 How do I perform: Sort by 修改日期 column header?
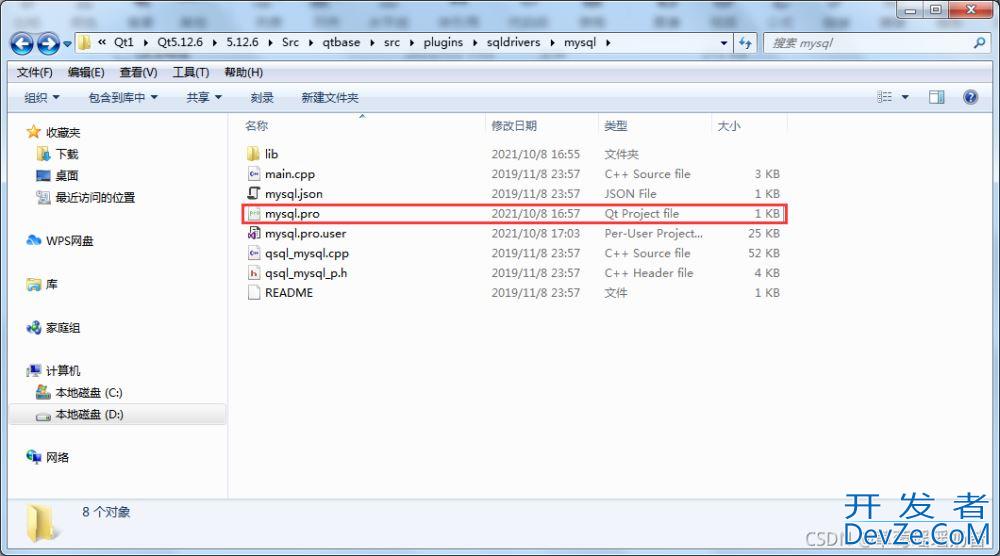click(513, 126)
